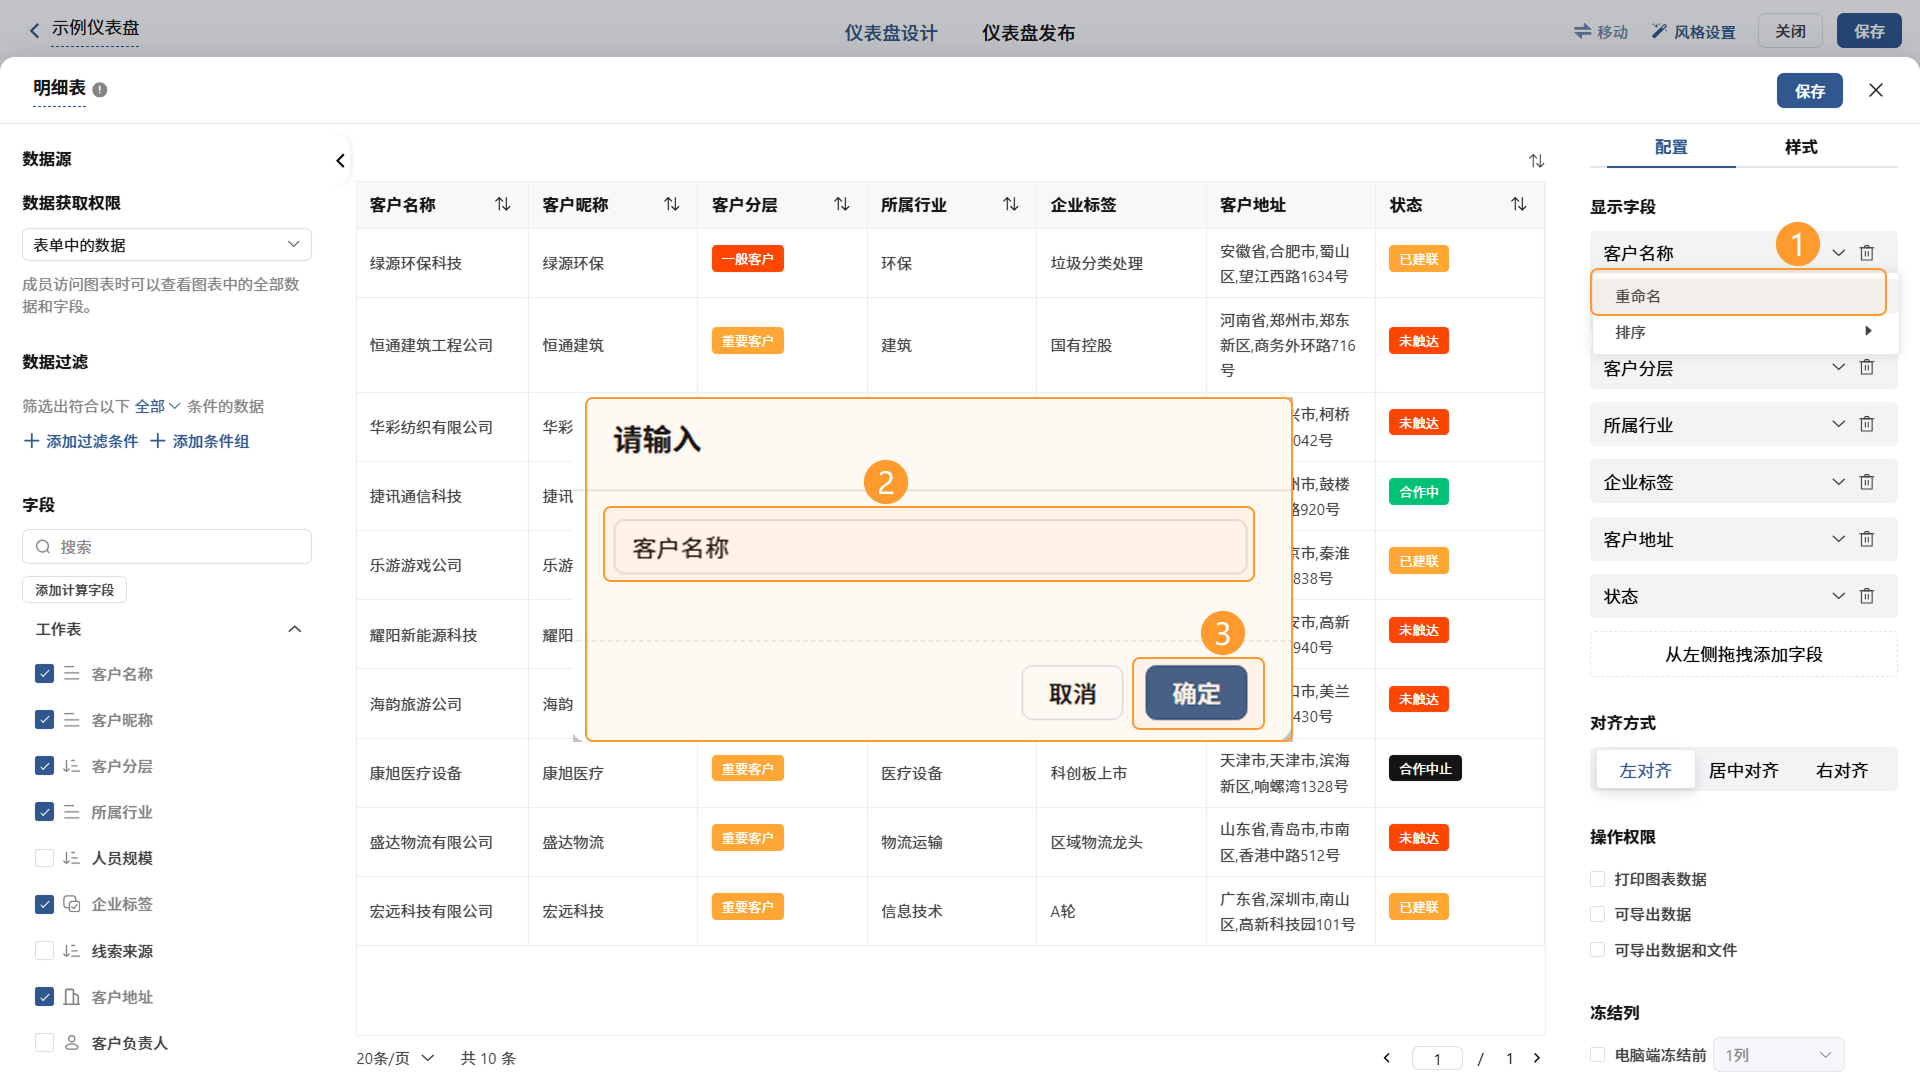The image size is (1920, 1079).
Task: Check the 人员规模 field checkbox
Action: click(44, 858)
